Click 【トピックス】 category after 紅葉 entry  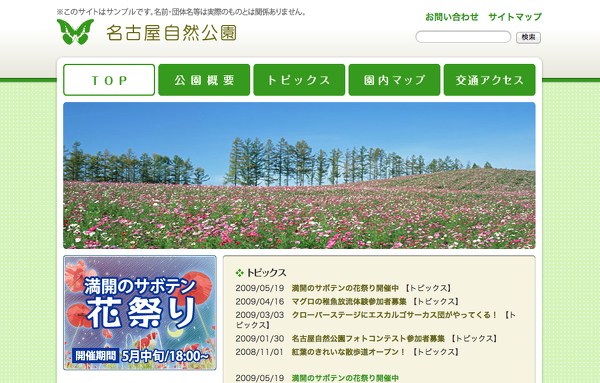[436, 352]
